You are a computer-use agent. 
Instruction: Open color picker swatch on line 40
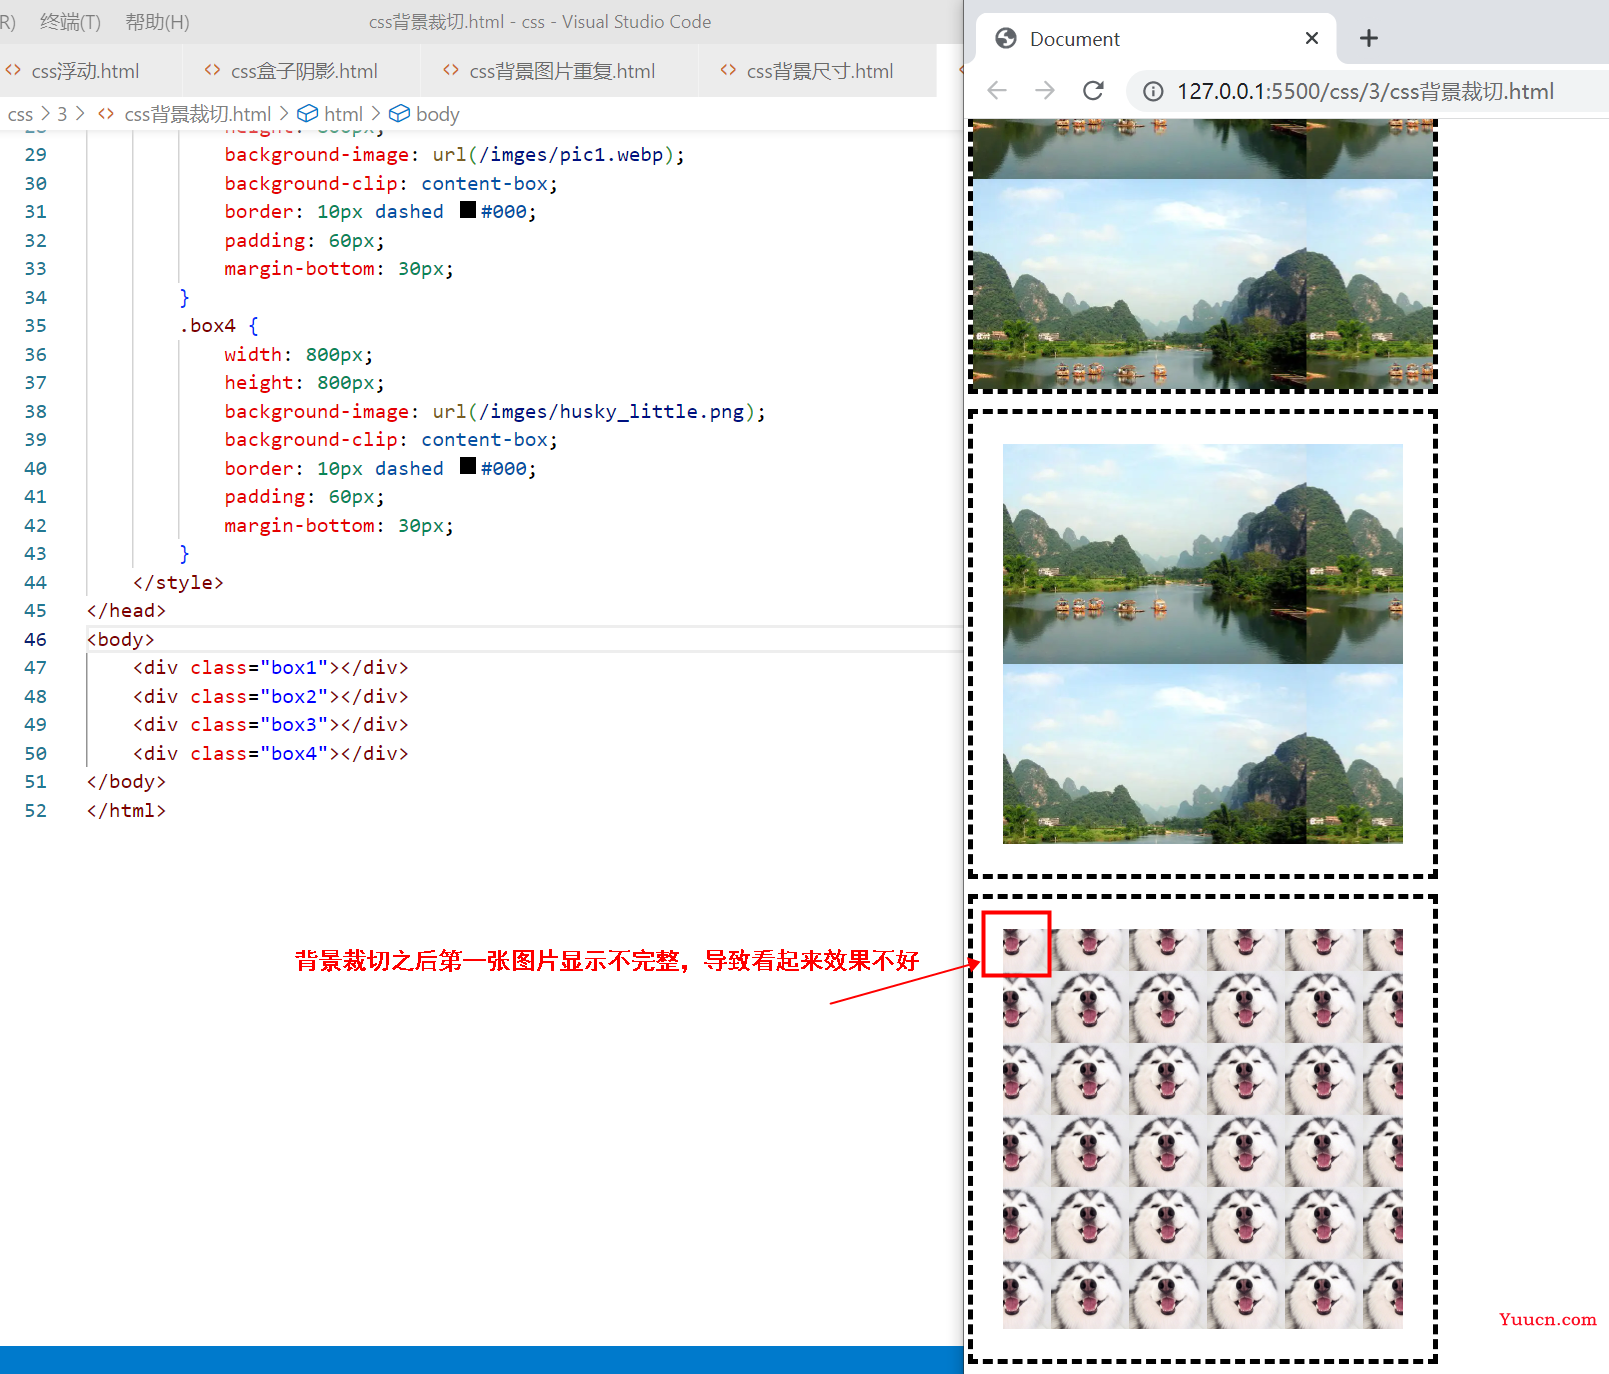coord(468,466)
